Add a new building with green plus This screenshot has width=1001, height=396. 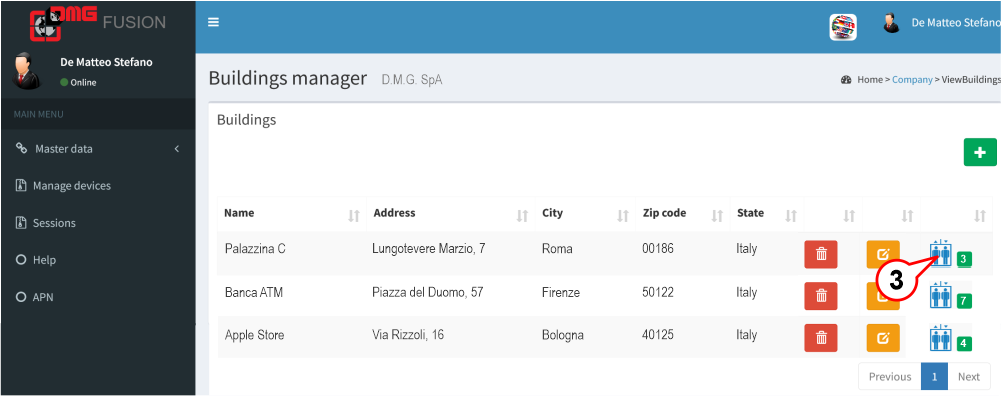click(980, 153)
